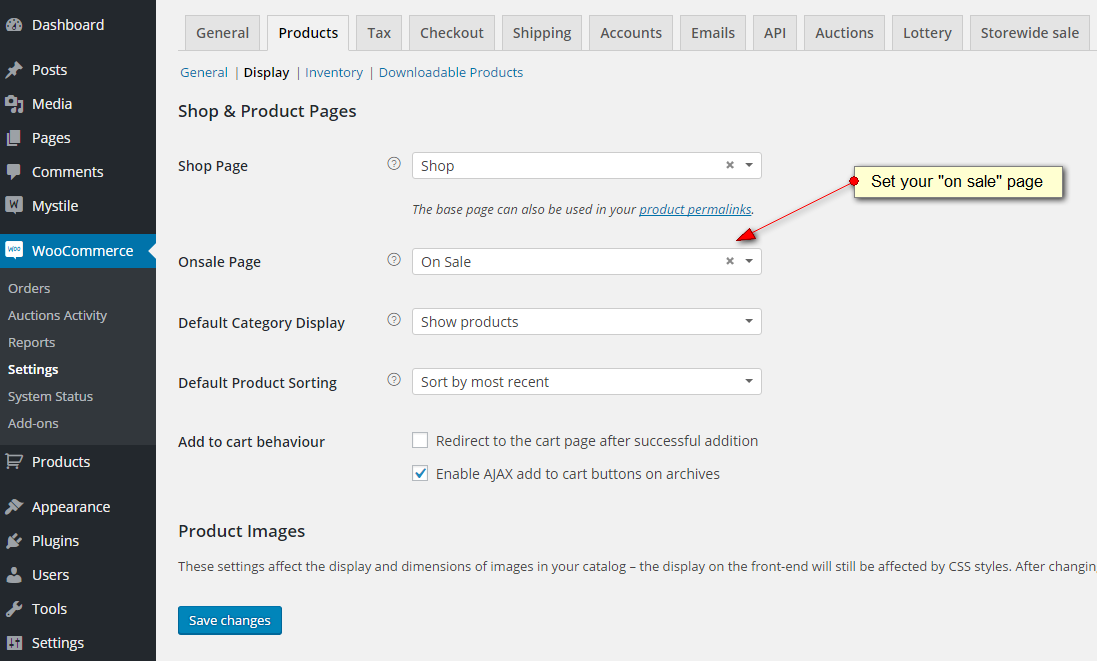The width and height of the screenshot is (1097, 661).
Task: Enable redirect to cart page checkbox
Action: 420,441
